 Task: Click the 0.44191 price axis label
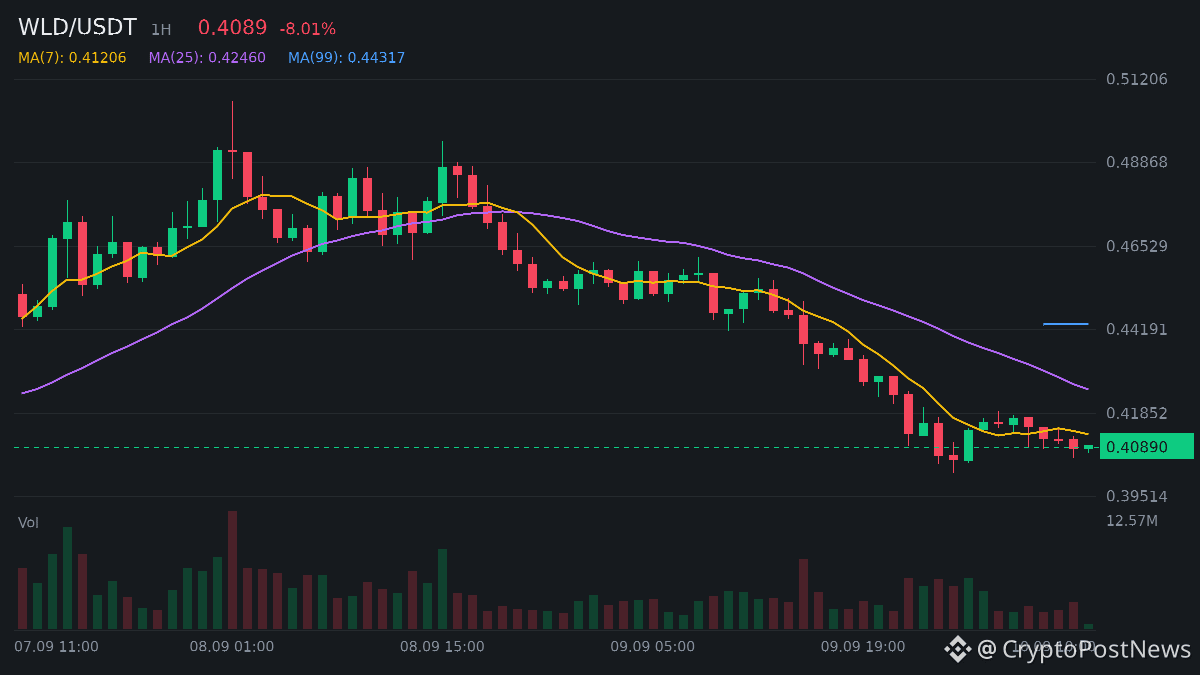coord(1137,329)
